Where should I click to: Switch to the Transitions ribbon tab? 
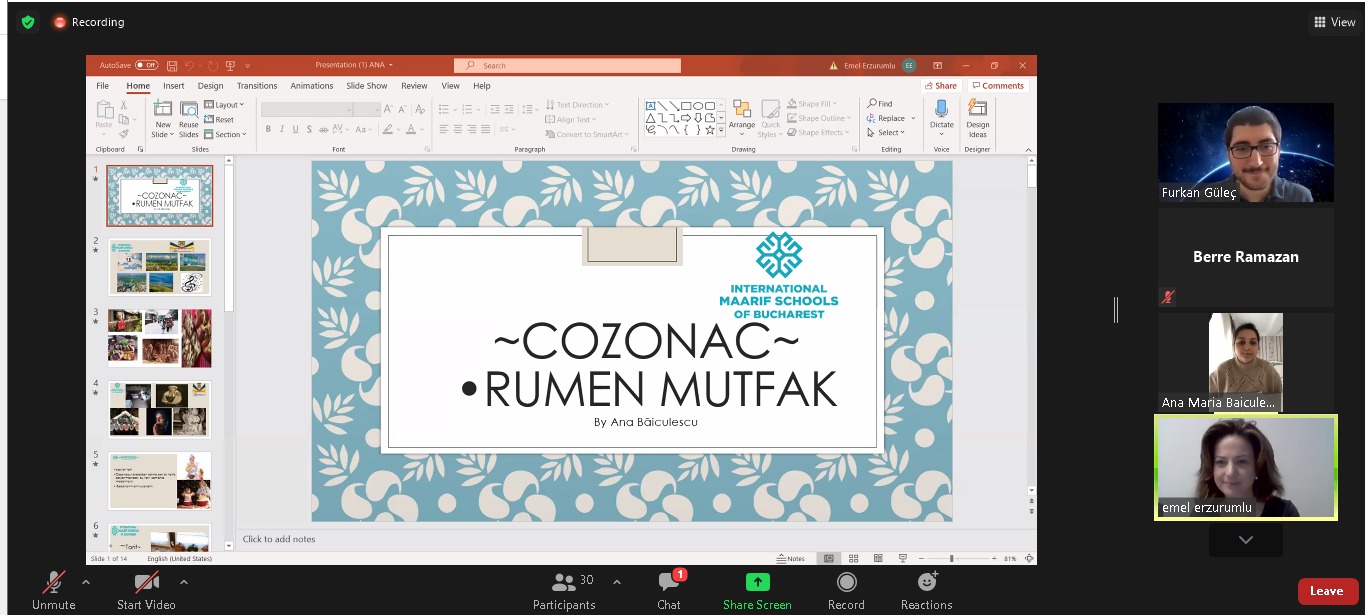coord(257,86)
